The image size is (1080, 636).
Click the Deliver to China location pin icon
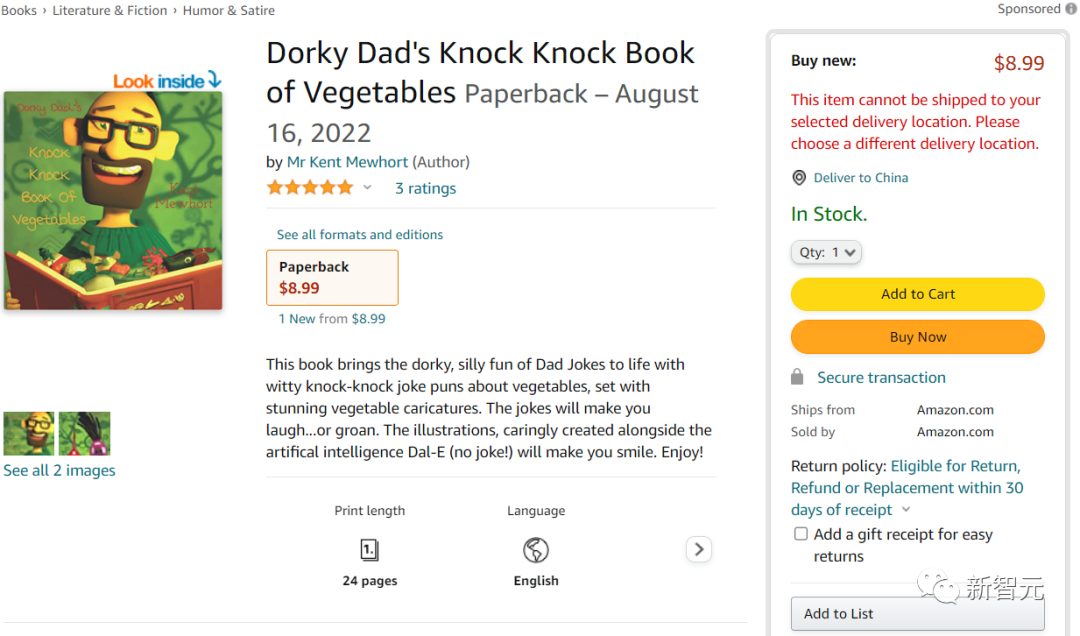coord(799,178)
